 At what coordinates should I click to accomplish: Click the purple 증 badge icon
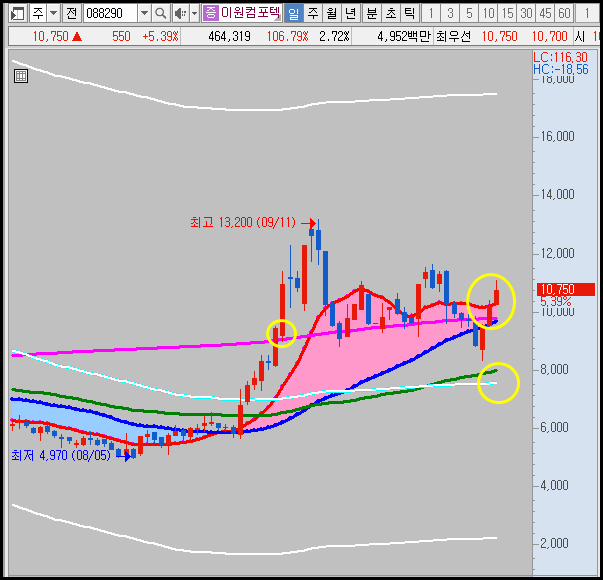pos(210,13)
